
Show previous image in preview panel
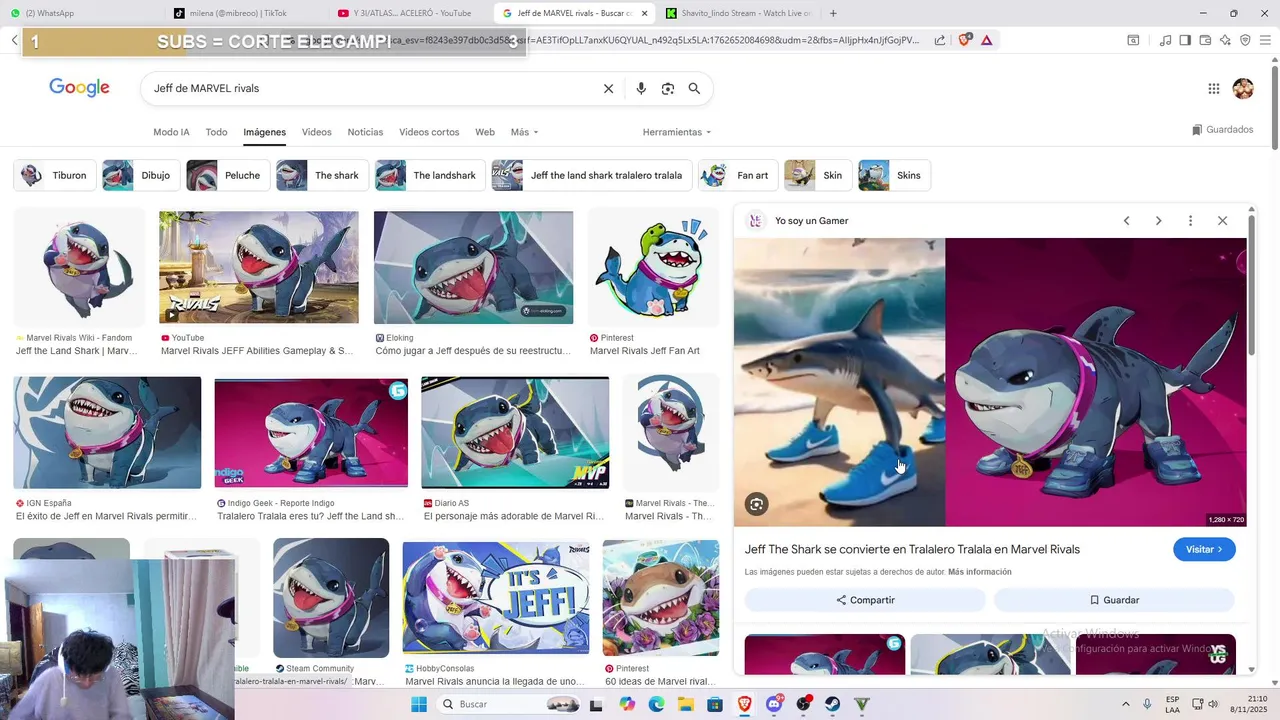tap(1126, 221)
